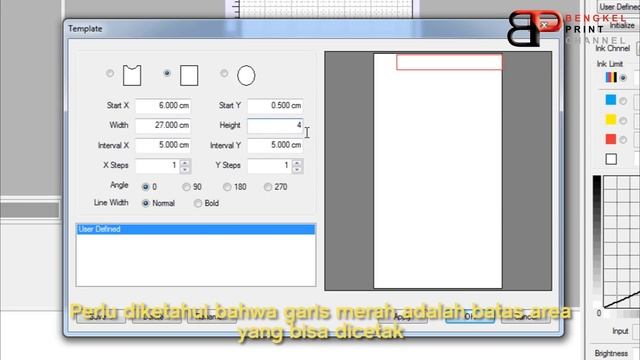
Task: Click the yellow color swatch
Action: (x=611, y=119)
